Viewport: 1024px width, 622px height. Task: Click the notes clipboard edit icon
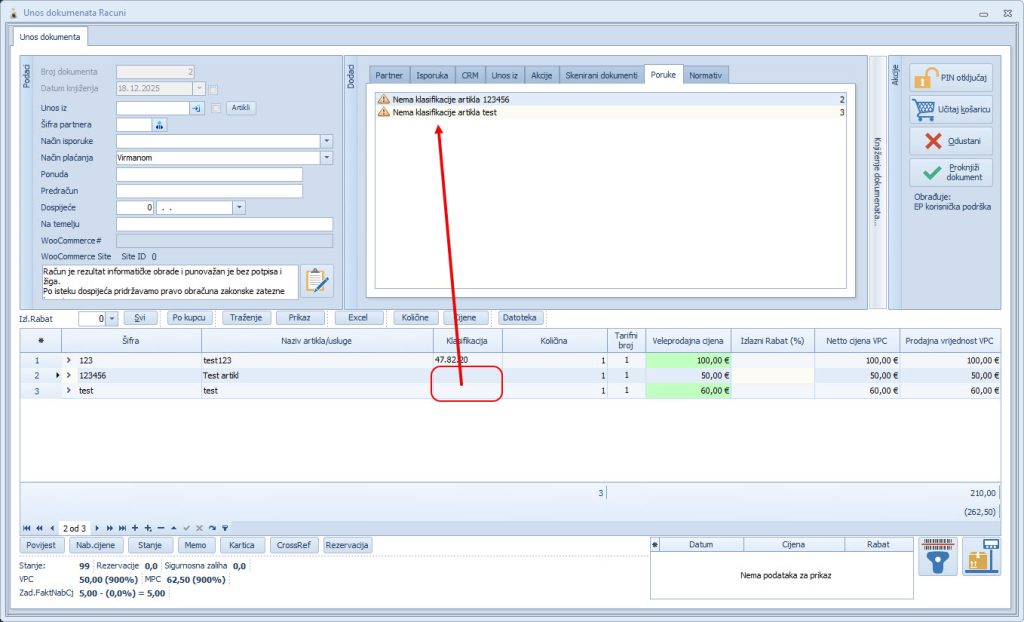coord(317,281)
